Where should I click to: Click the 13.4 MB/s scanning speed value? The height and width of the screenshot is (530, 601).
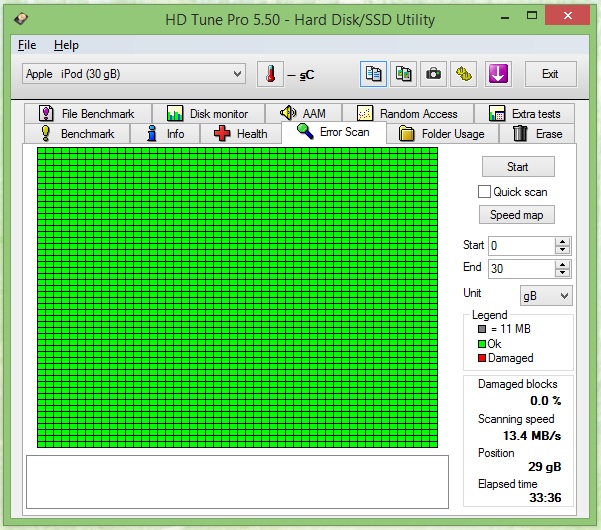click(x=532, y=436)
